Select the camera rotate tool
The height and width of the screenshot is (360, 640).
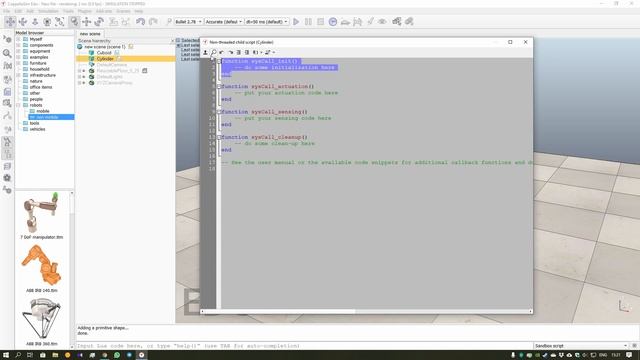pyautogui.click(x=23, y=22)
